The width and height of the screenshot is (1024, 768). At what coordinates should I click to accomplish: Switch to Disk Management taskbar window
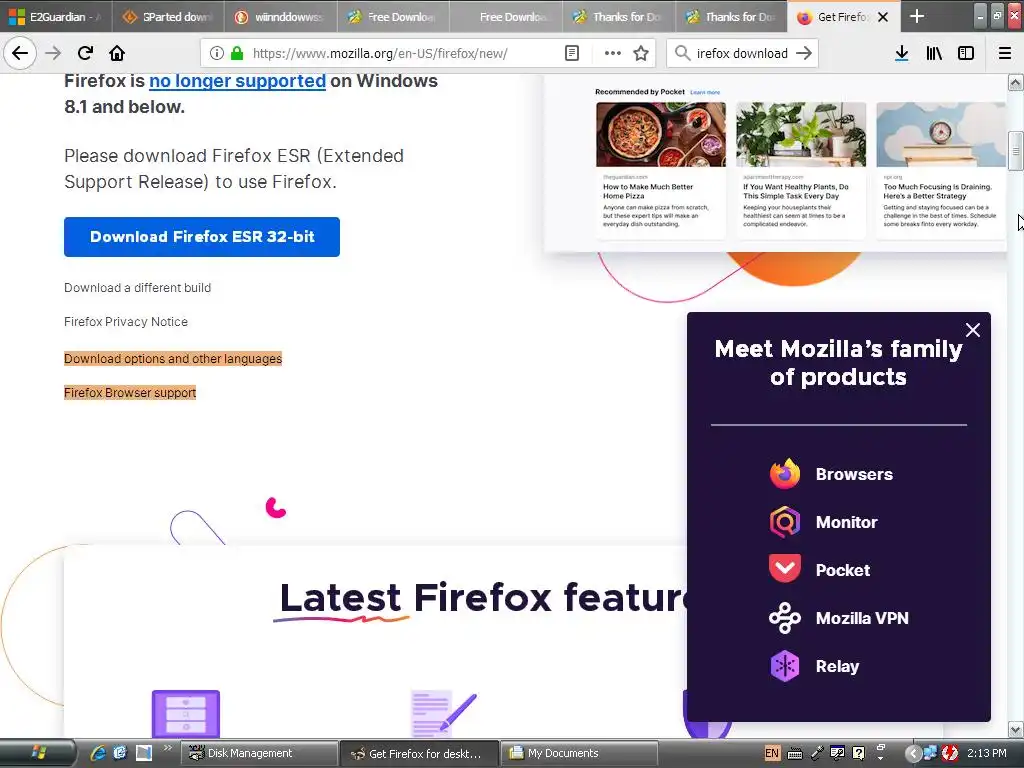tap(259, 753)
